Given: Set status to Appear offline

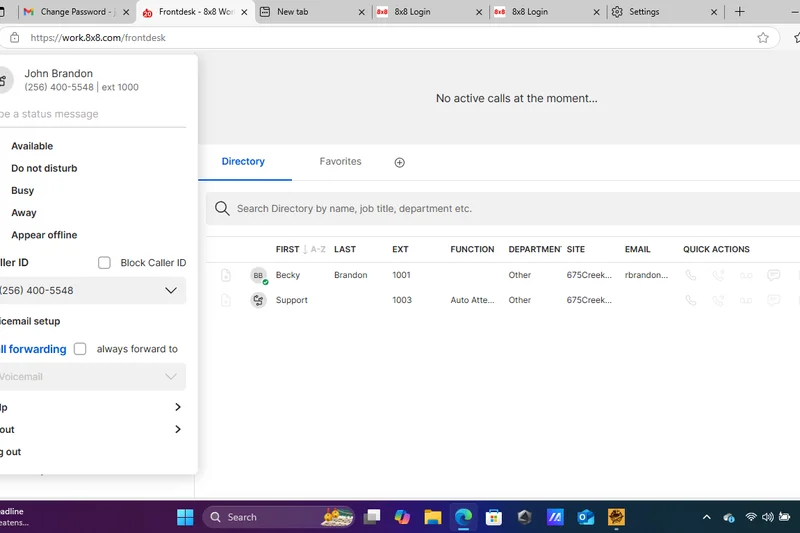Looking at the screenshot, I should pyautogui.click(x=44, y=235).
